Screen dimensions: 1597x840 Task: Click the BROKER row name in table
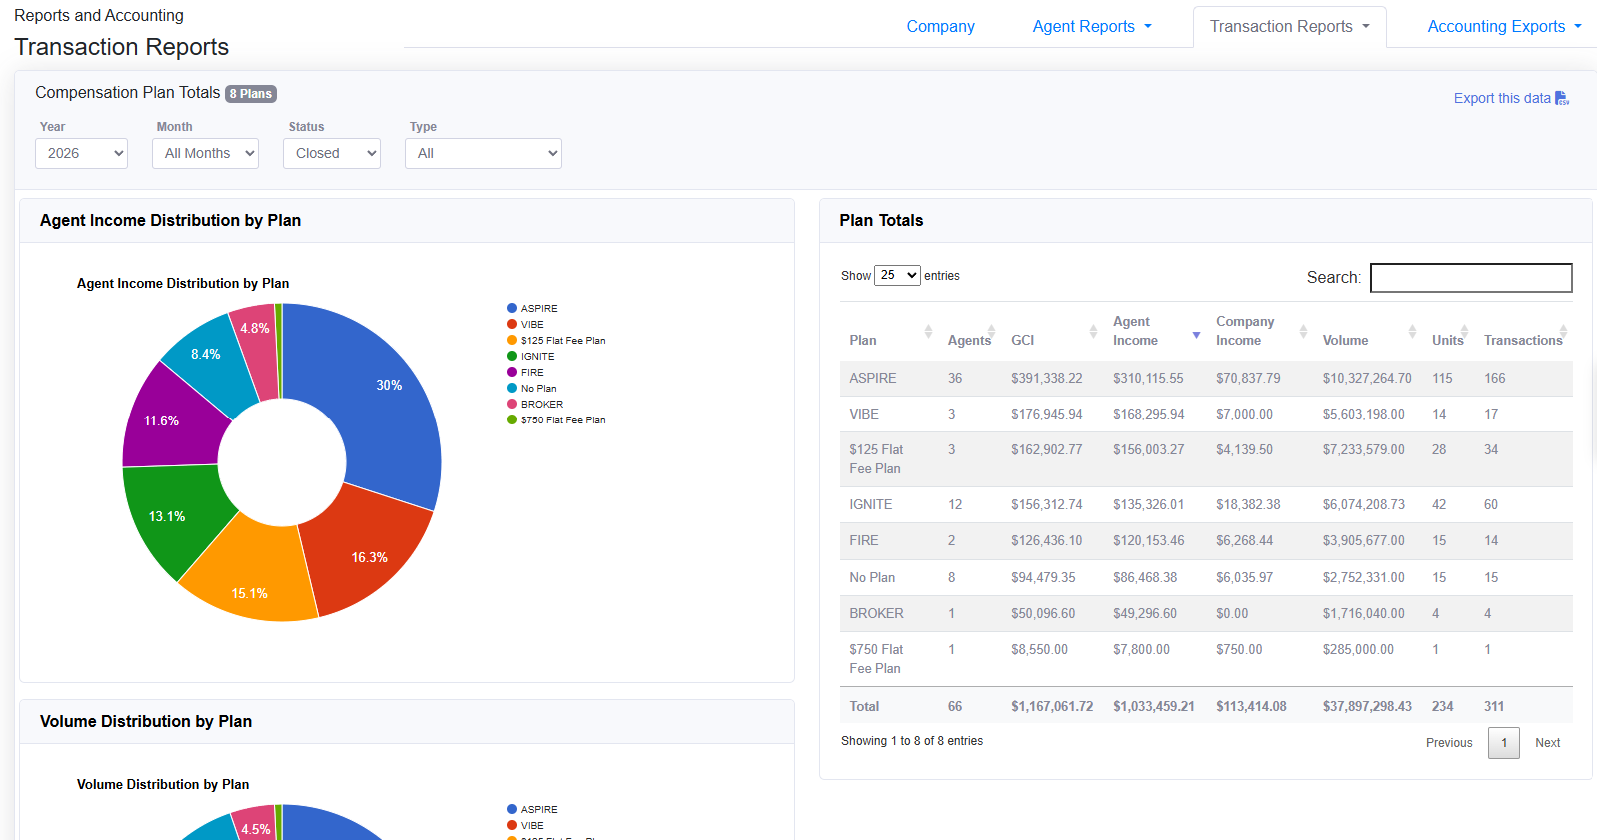[877, 613]
